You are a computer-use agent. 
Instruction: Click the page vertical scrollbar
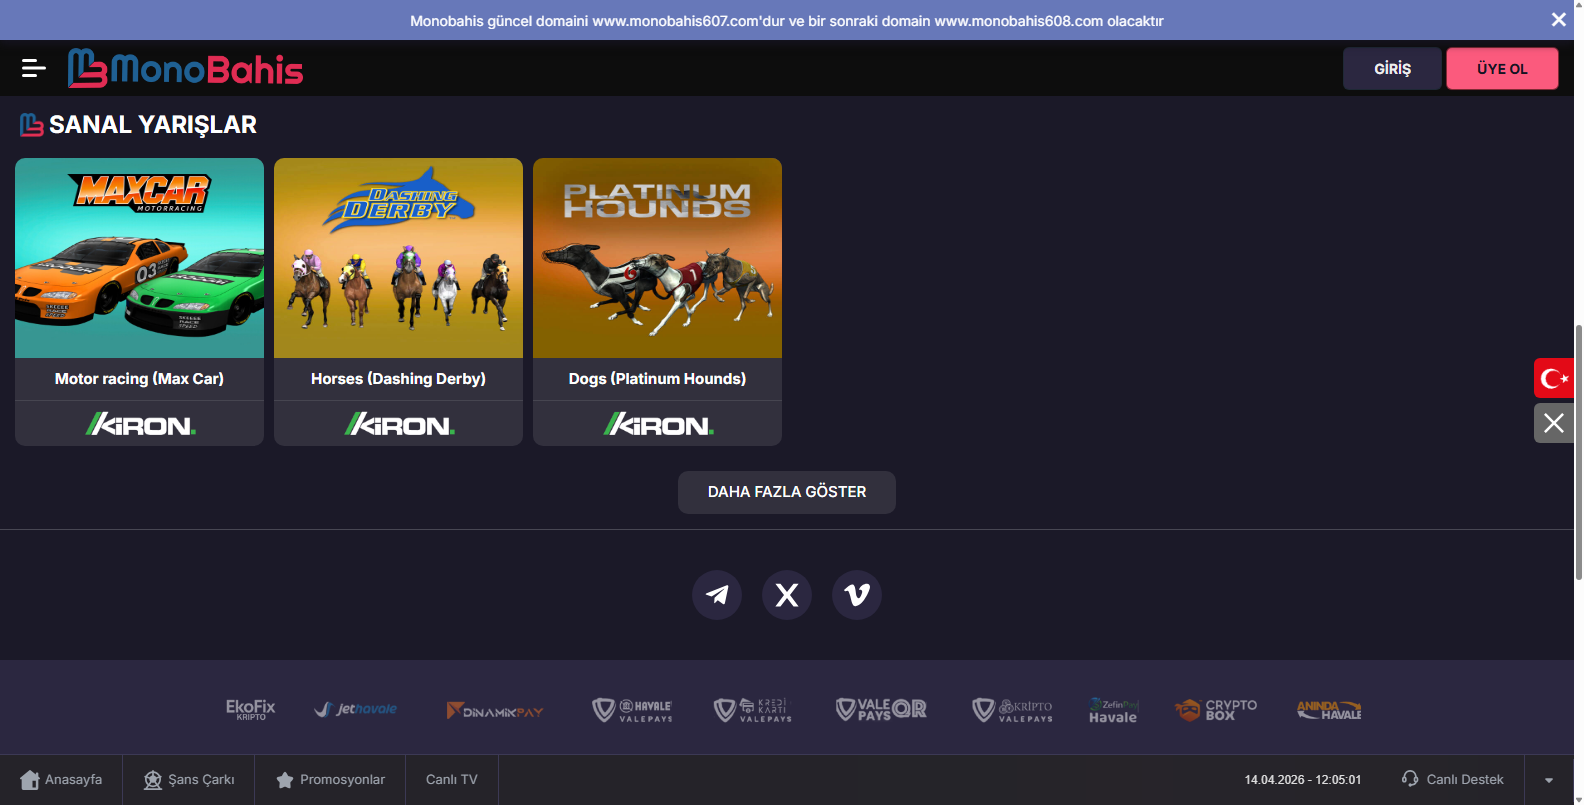point(1579,450)
